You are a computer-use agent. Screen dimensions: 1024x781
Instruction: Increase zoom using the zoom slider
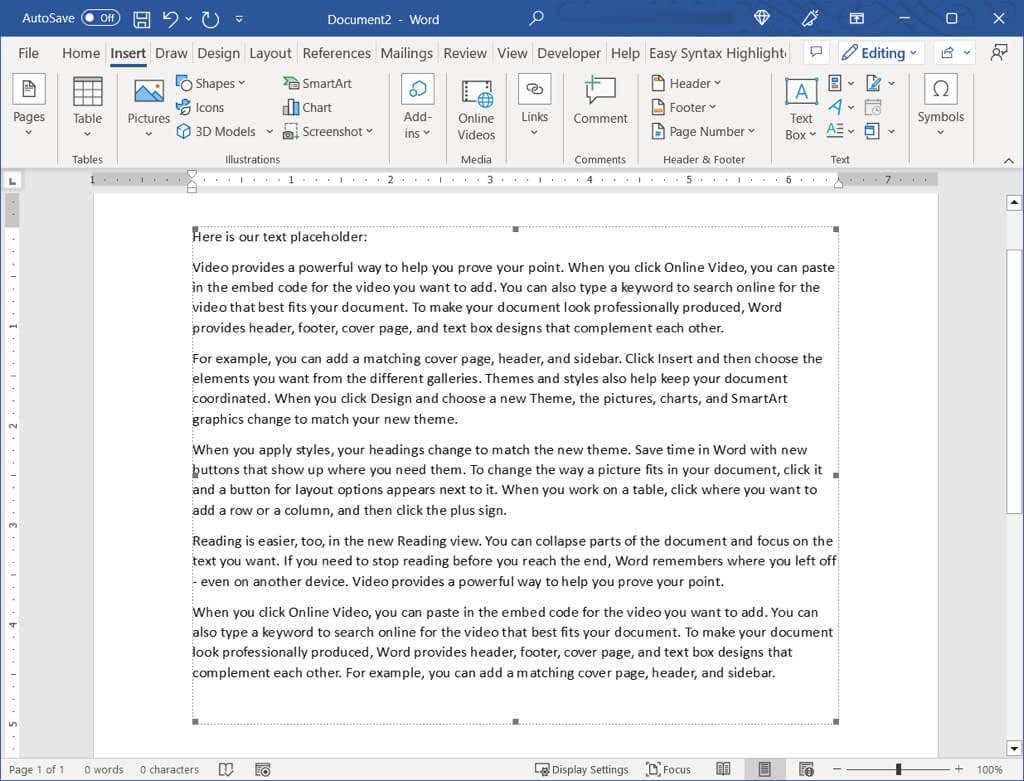pyautogui.click(x=960, y=769)
